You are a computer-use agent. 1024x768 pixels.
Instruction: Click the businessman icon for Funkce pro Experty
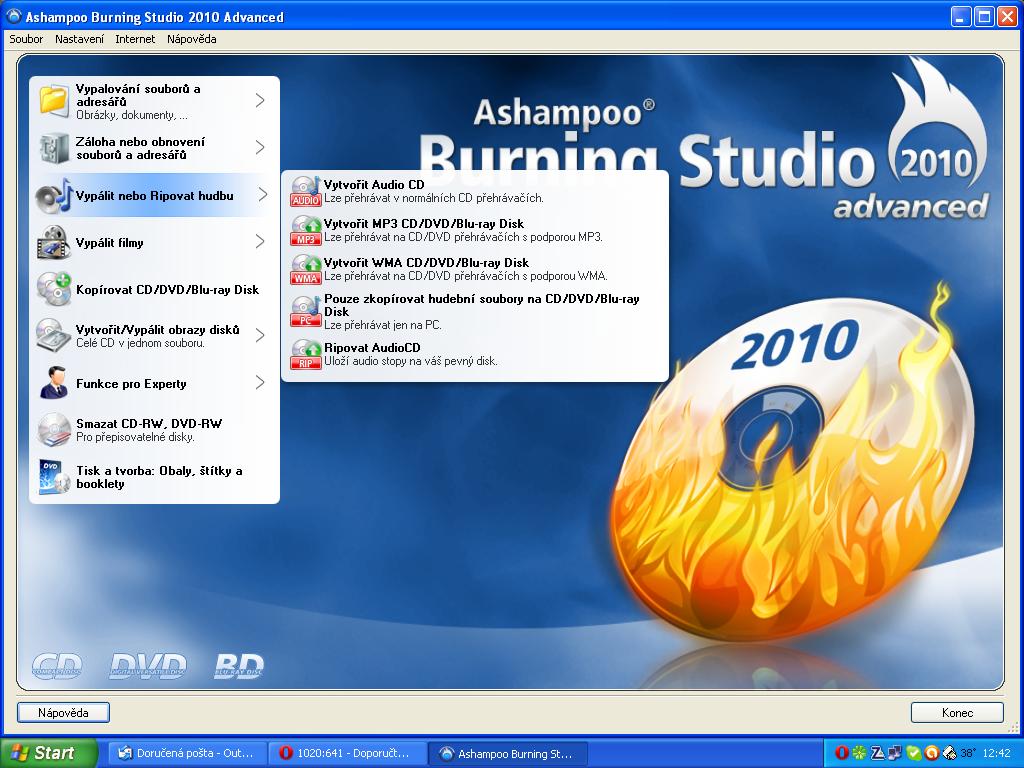pos(54,383)
